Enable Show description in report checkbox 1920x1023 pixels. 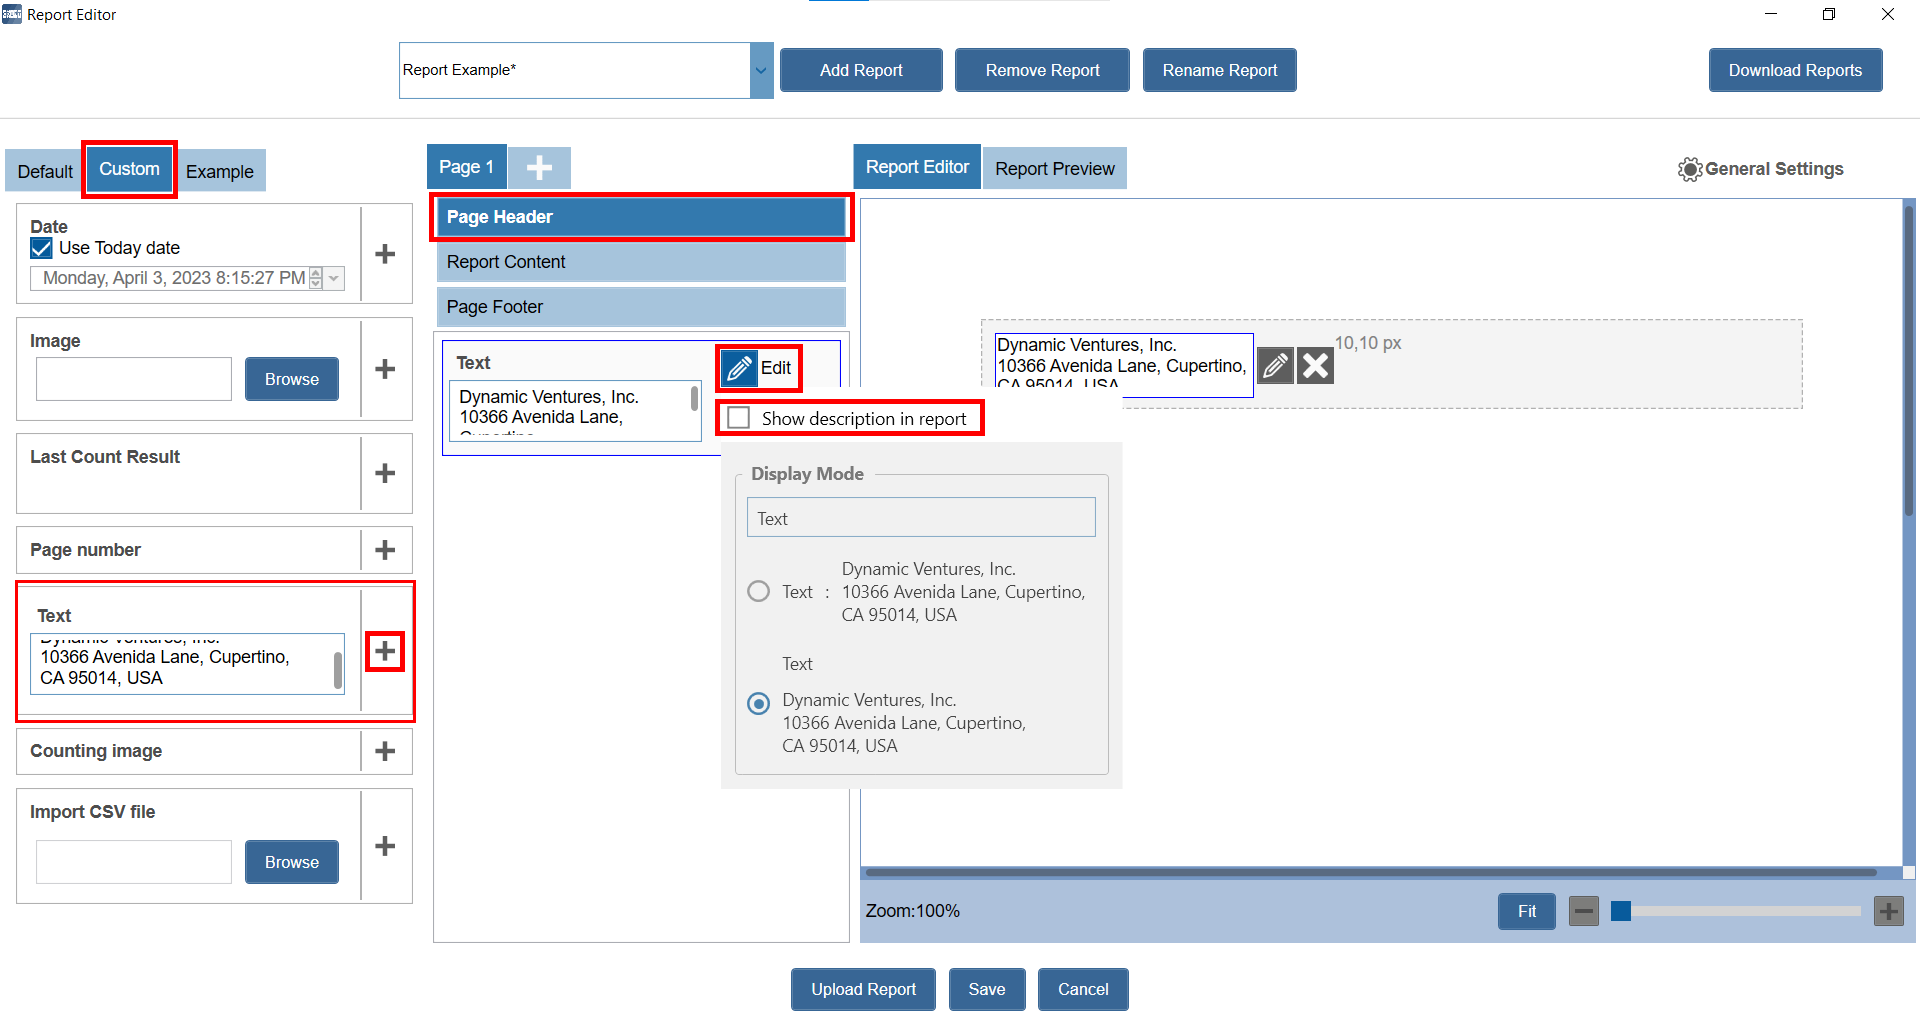[739, 418]
